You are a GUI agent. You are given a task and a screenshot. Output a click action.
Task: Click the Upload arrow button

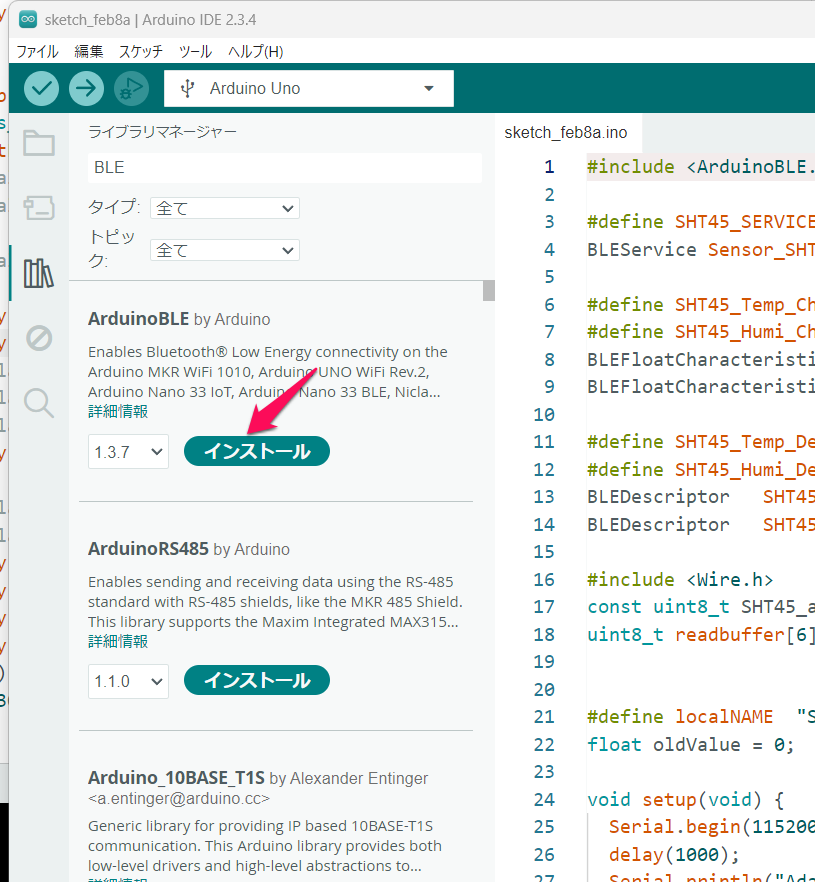[x=86, y=88]
